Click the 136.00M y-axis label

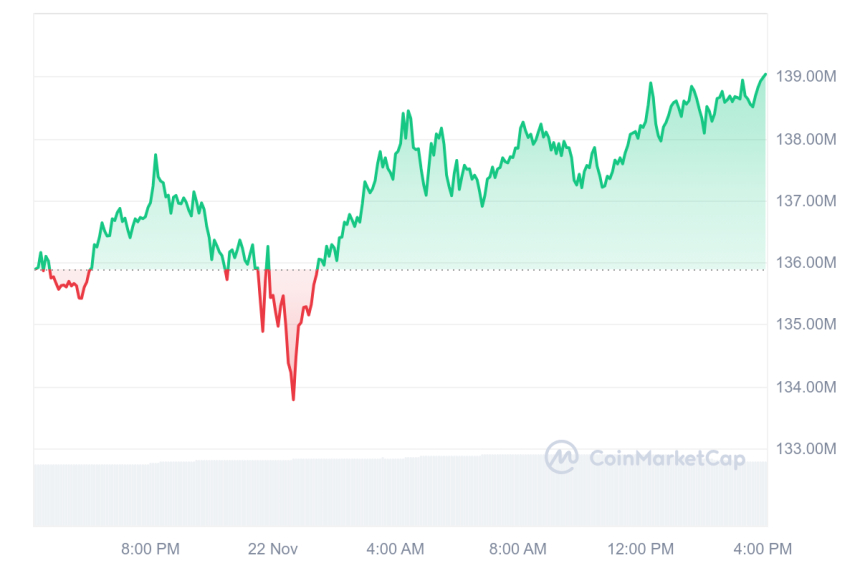point(808,263)
